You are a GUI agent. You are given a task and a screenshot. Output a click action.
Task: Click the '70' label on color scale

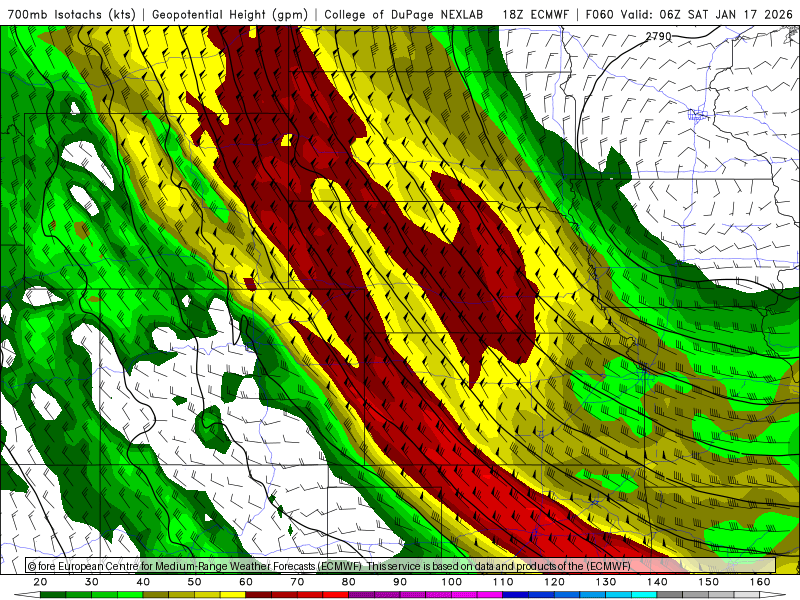[x=297, y=582]
